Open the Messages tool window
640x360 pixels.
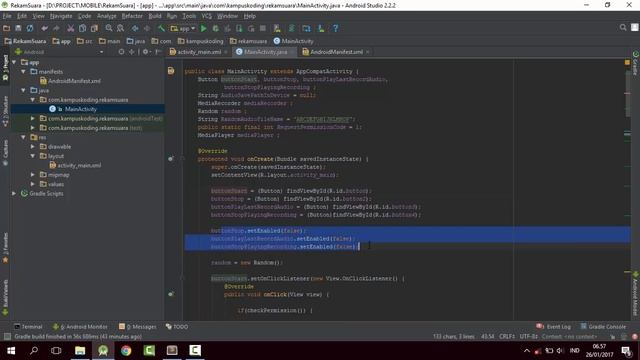138,327
